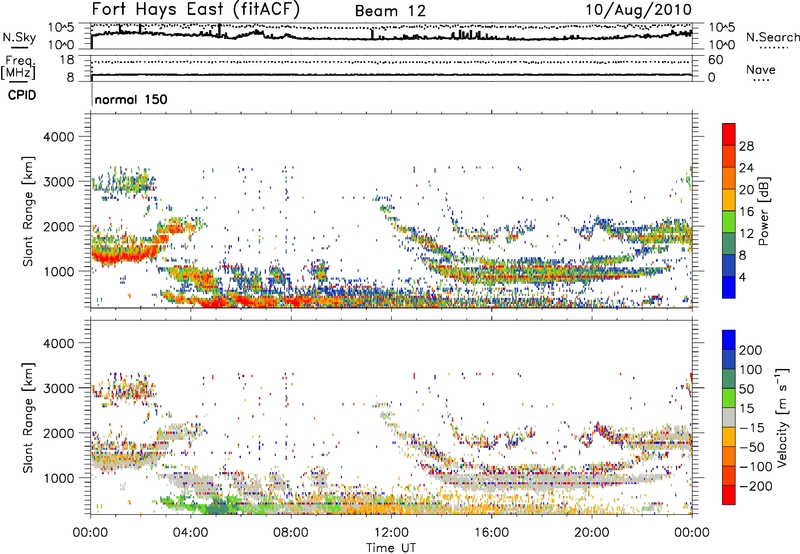
Task: Select the "12:00" time tick label
Action: pyautogui.click(x=391, y=533)
